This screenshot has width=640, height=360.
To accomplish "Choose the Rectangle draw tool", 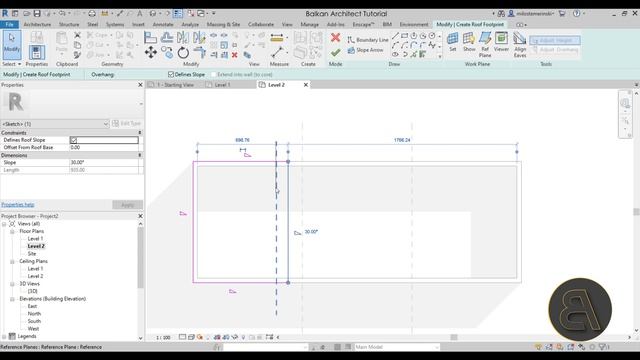I will pyautogui.click(x=404, y=36).
